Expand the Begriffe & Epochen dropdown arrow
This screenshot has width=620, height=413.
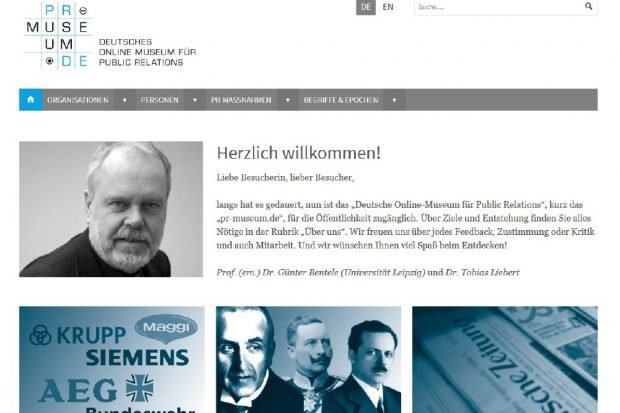click(x=394, y=100)
